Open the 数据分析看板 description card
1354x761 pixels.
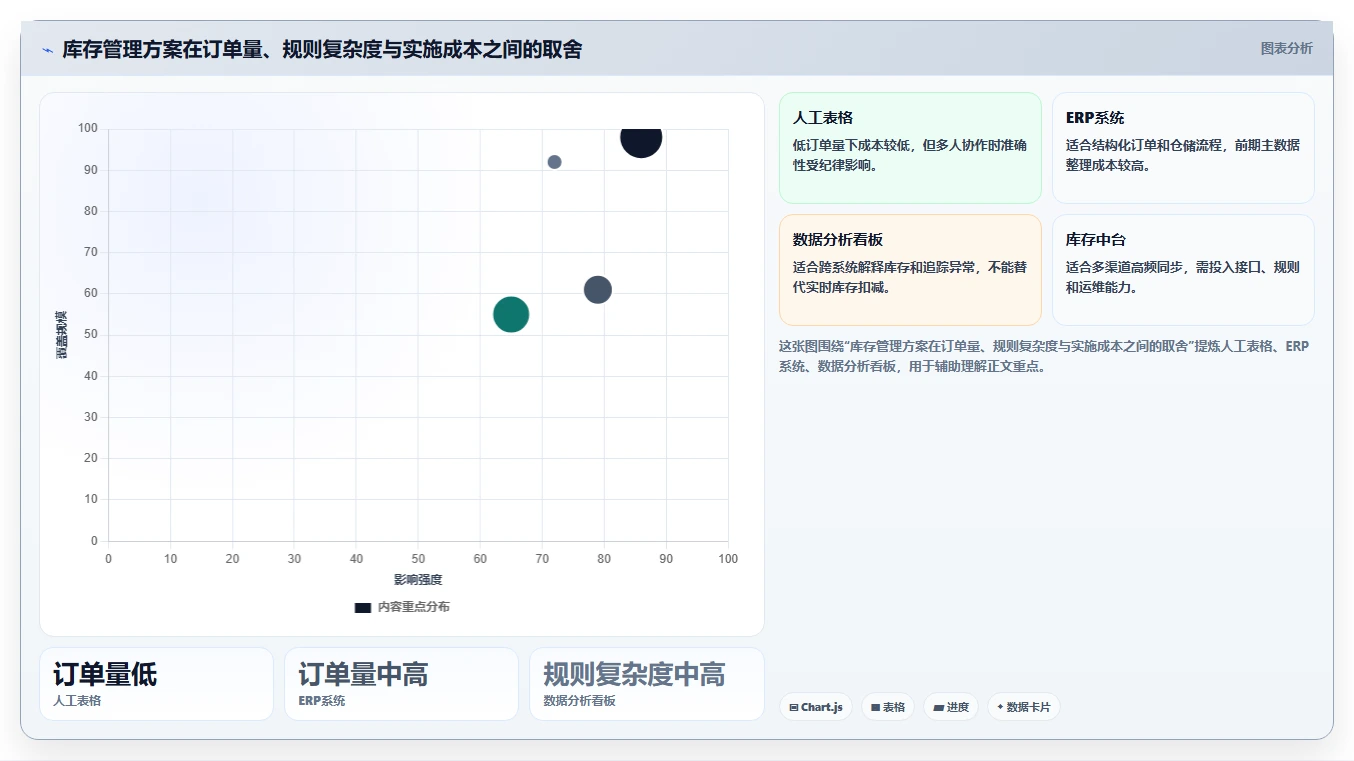point(910,270)
